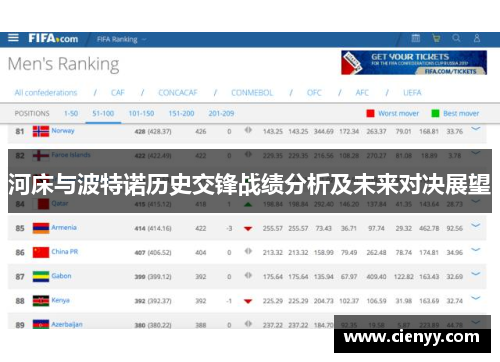The height and width of the screenshot is (362, 500).
Task: Click the China PR flag icon
Action: [x=41, y=252]
